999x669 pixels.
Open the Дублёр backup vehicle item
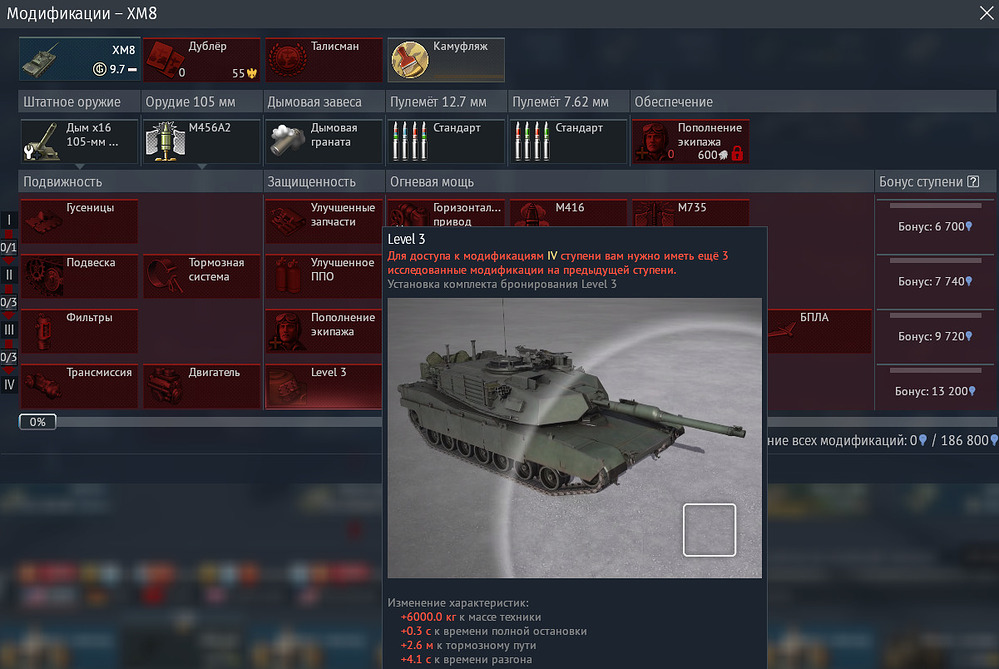(201, 59)
